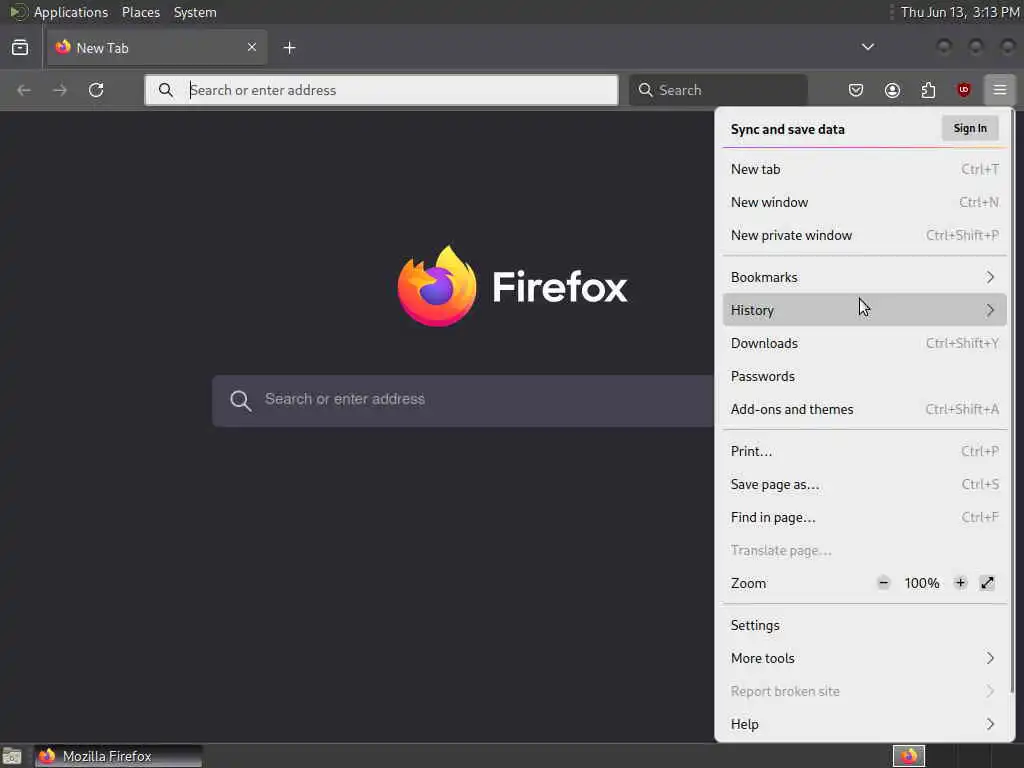Select New window menu entry
Image resolution: width=1024 pixels, height=768 pixels.
click(865, 202)
